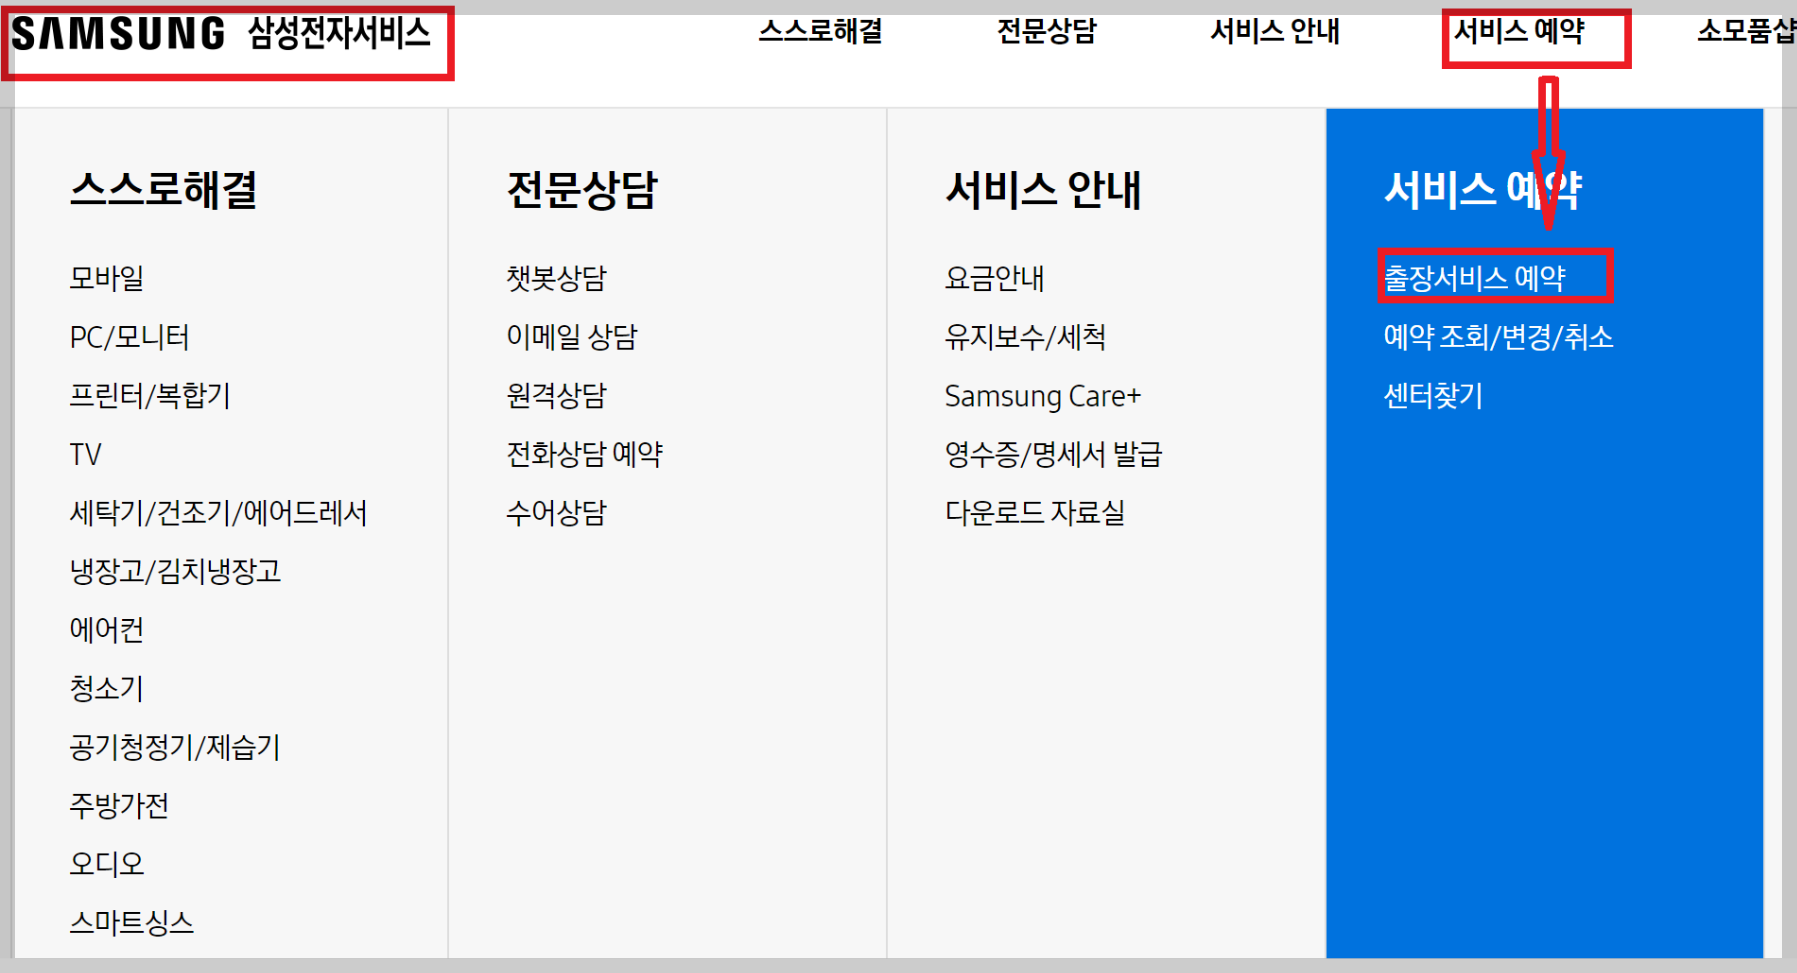Select 다운로드 자료실 under 서비스 안내
Image resolution: width=1797 pixels, height=973 pixels.
pos(1034,513)
